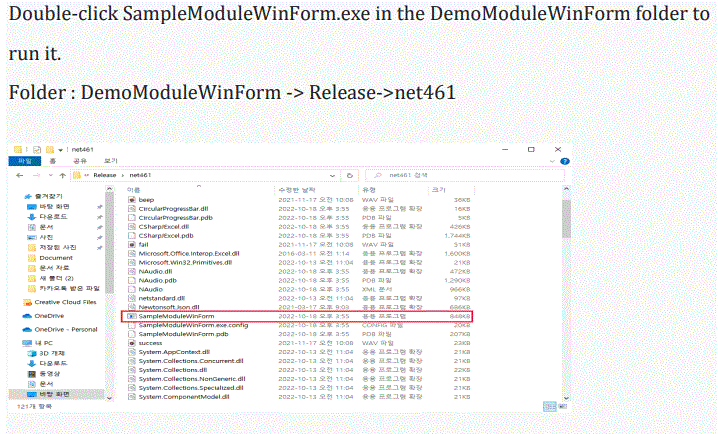Open the 홈 (Home) ribbon tab

pyautogui.click(x=53, y=161)
